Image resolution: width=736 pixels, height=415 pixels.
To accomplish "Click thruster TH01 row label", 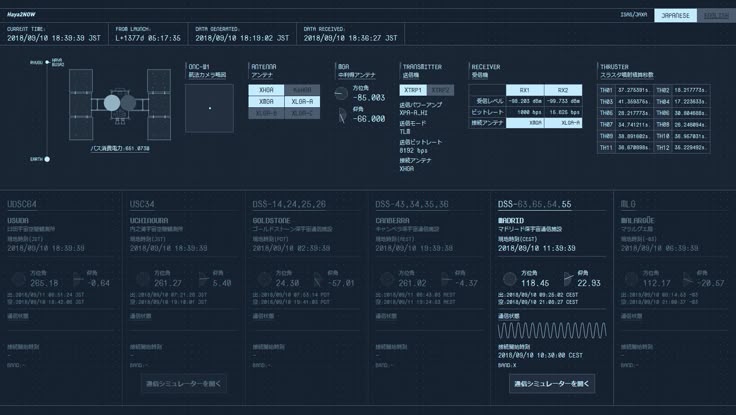I will click(x=606, y=90).
